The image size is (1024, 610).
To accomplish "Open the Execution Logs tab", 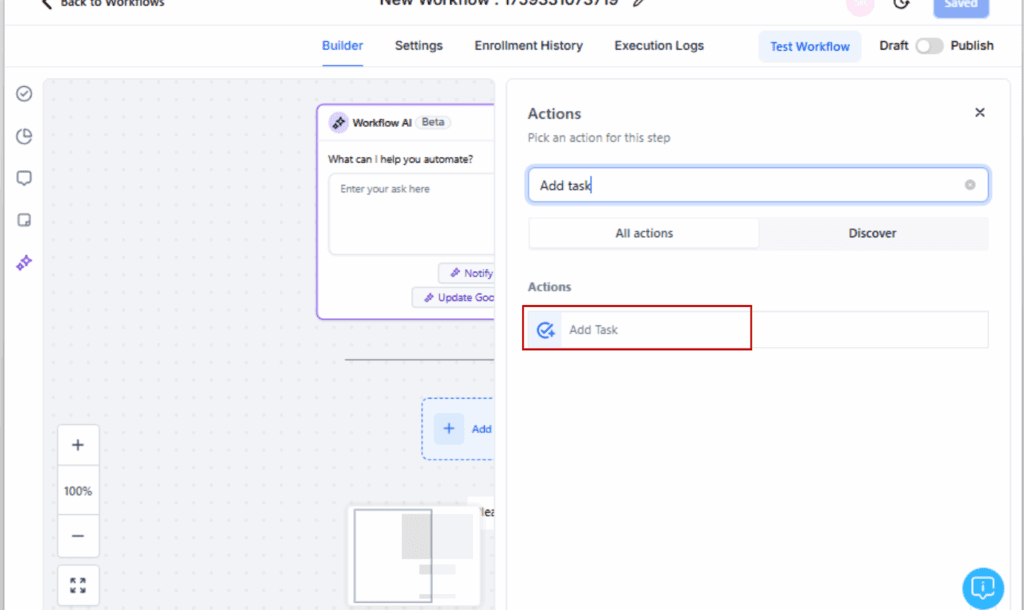I will click(658, 45).
